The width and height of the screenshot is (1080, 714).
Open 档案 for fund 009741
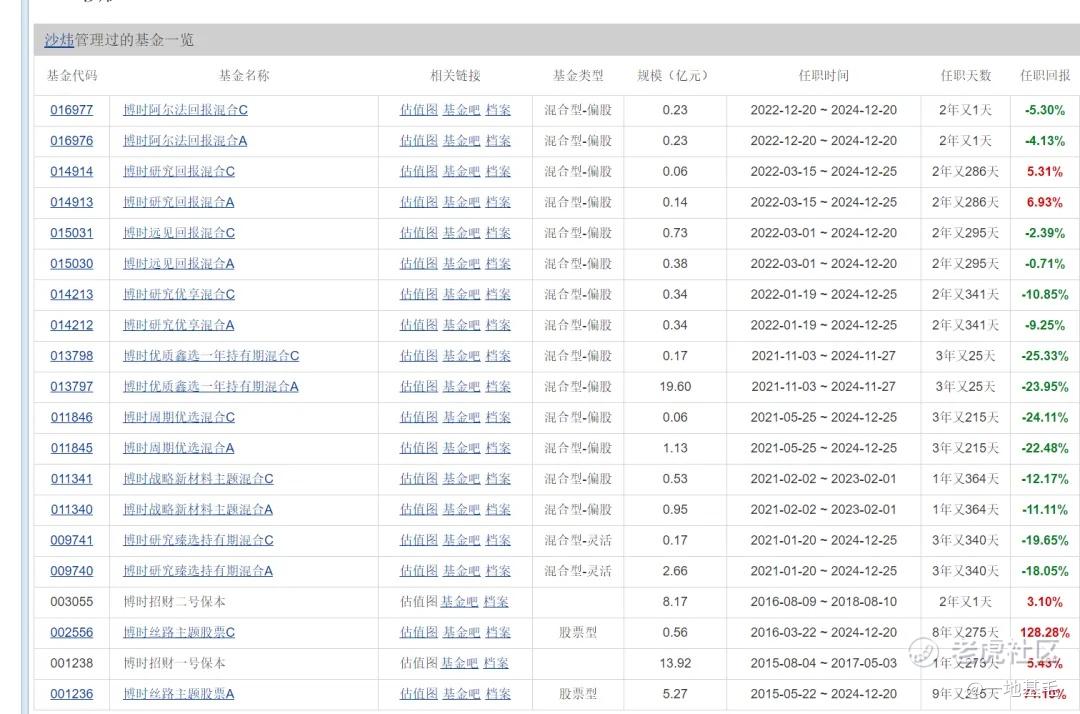pos(498,540)
